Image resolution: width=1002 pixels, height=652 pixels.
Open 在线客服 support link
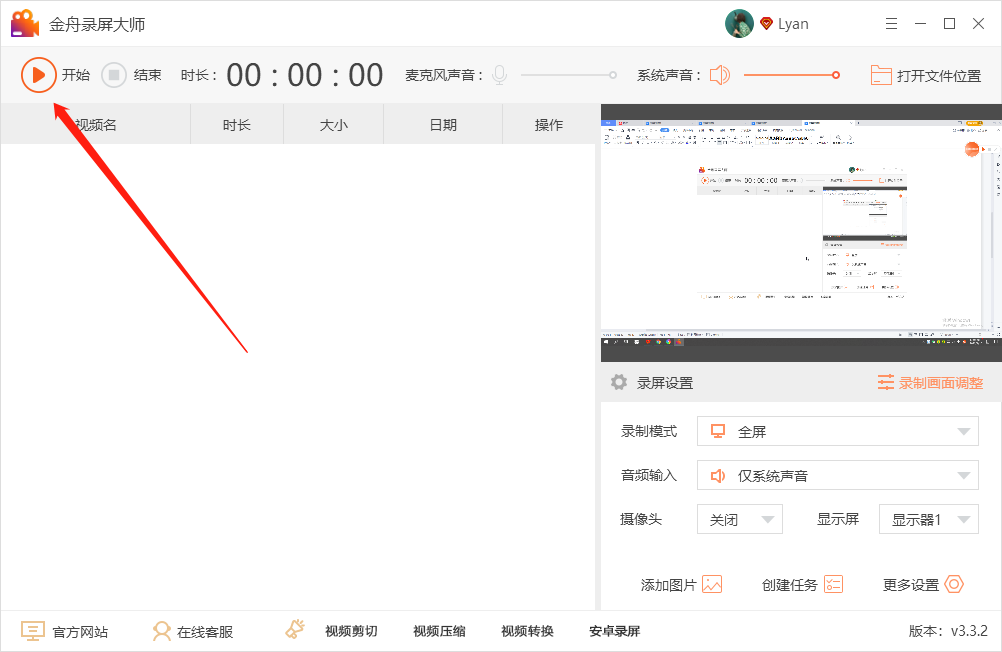204,632
